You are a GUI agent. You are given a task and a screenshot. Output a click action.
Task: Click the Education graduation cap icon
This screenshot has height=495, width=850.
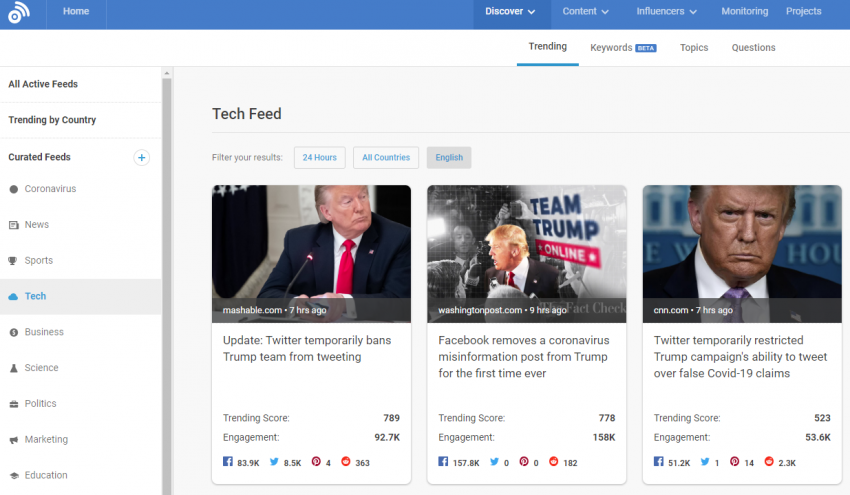click(14, 475)
